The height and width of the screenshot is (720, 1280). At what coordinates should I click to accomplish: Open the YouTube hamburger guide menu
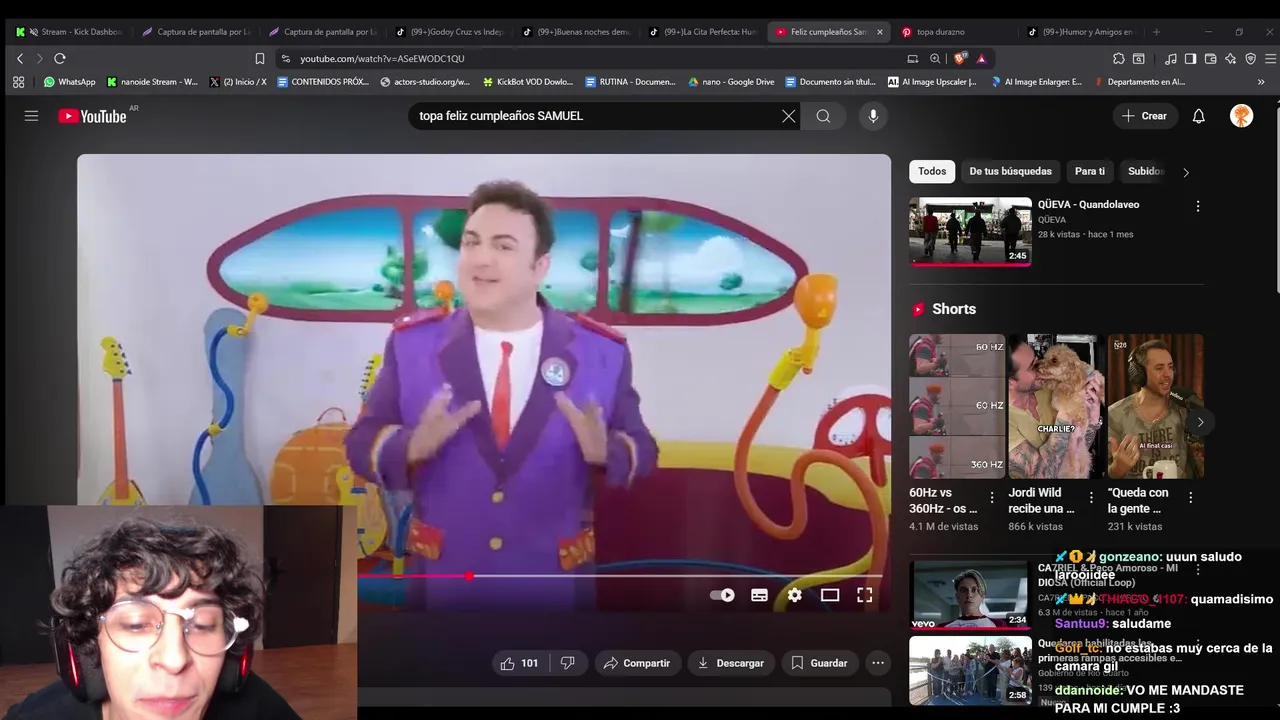[x=31, y=116]
